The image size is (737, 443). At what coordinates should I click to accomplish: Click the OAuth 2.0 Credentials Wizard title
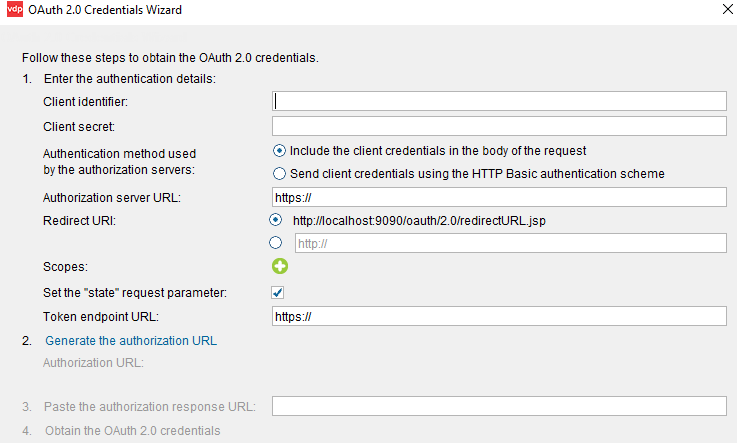105,10
